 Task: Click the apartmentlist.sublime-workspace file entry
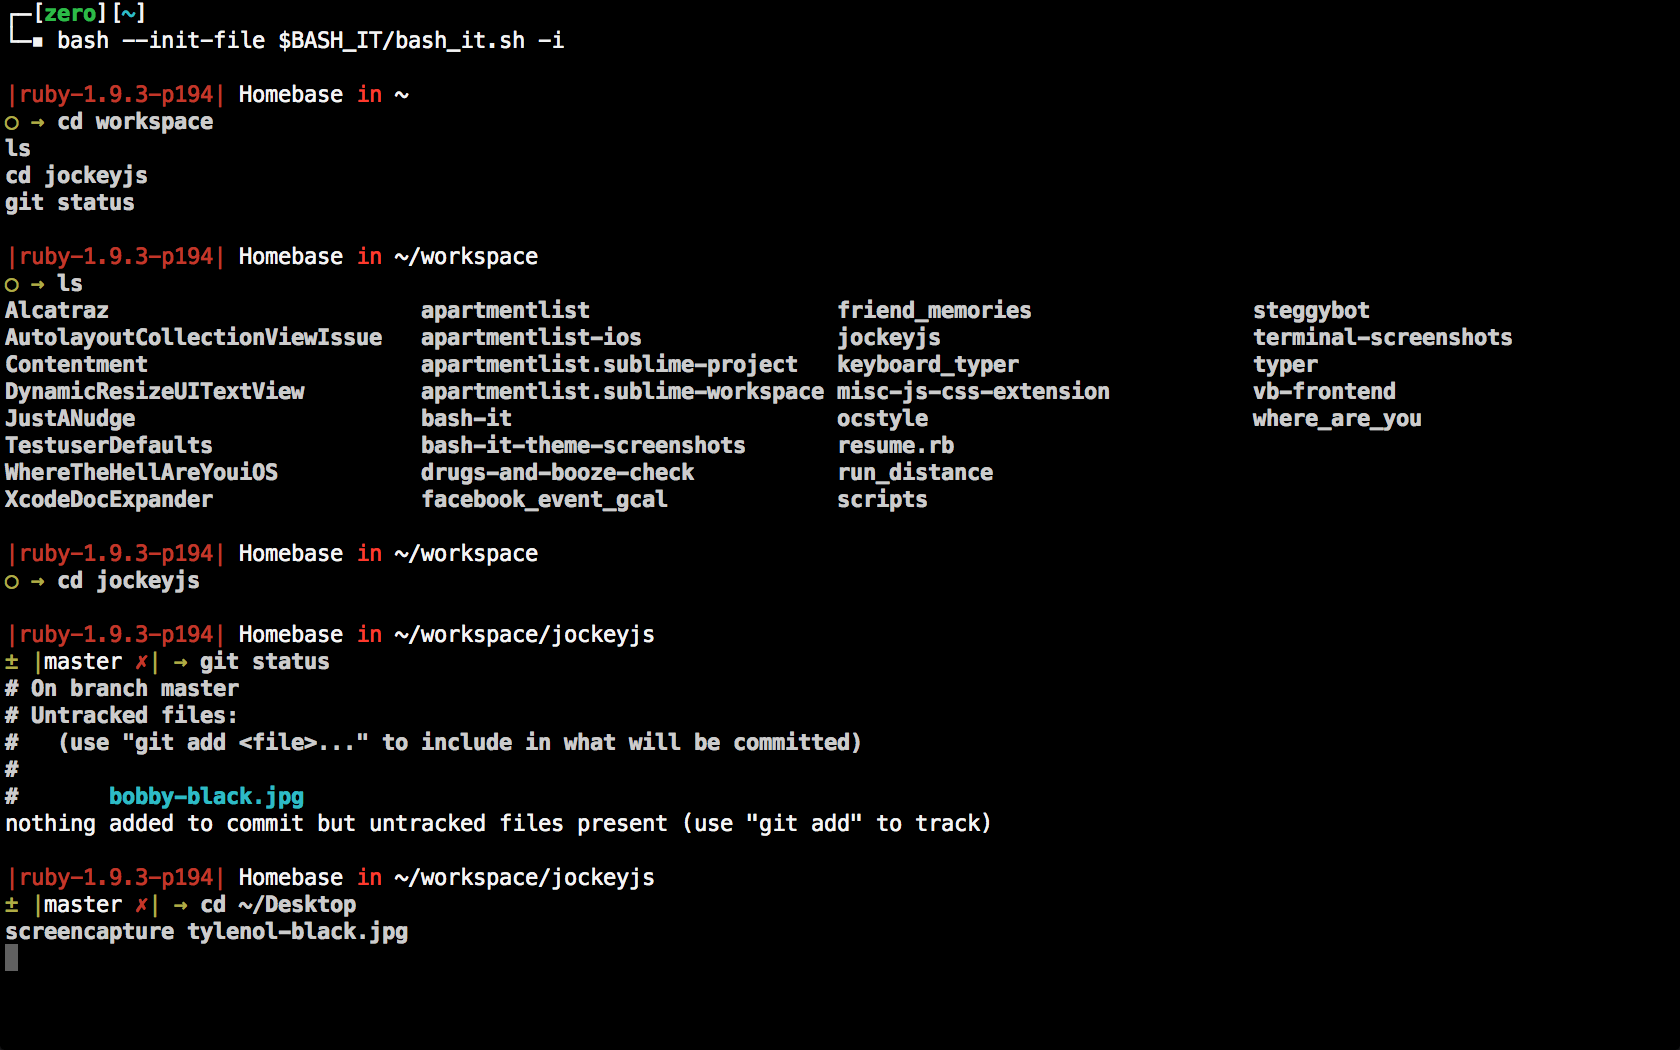[622, 392]
